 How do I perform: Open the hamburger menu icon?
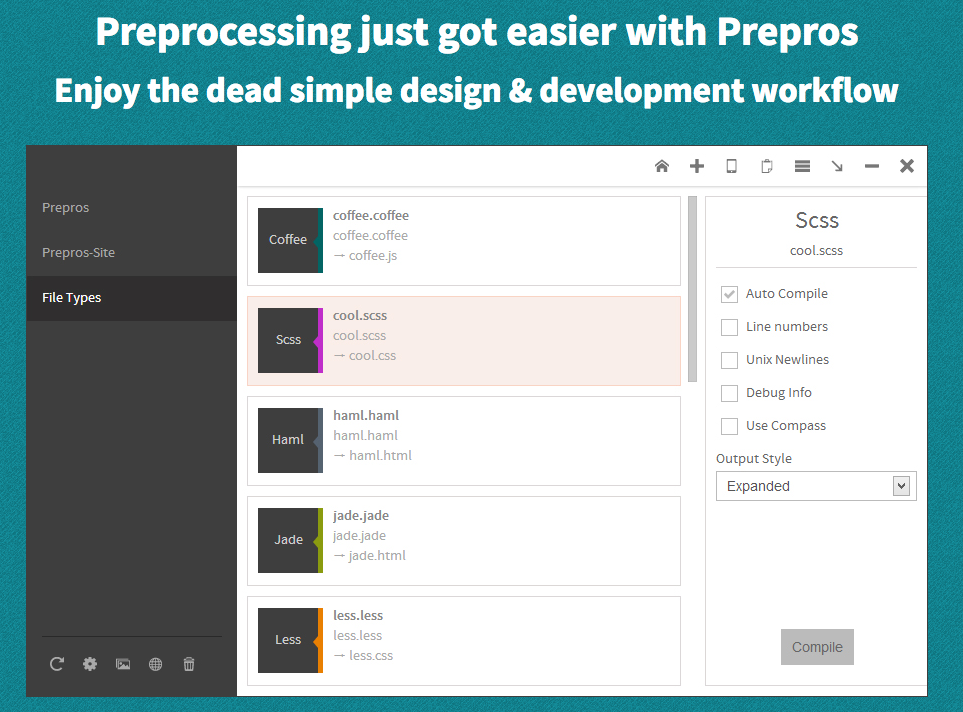(802, 166)
